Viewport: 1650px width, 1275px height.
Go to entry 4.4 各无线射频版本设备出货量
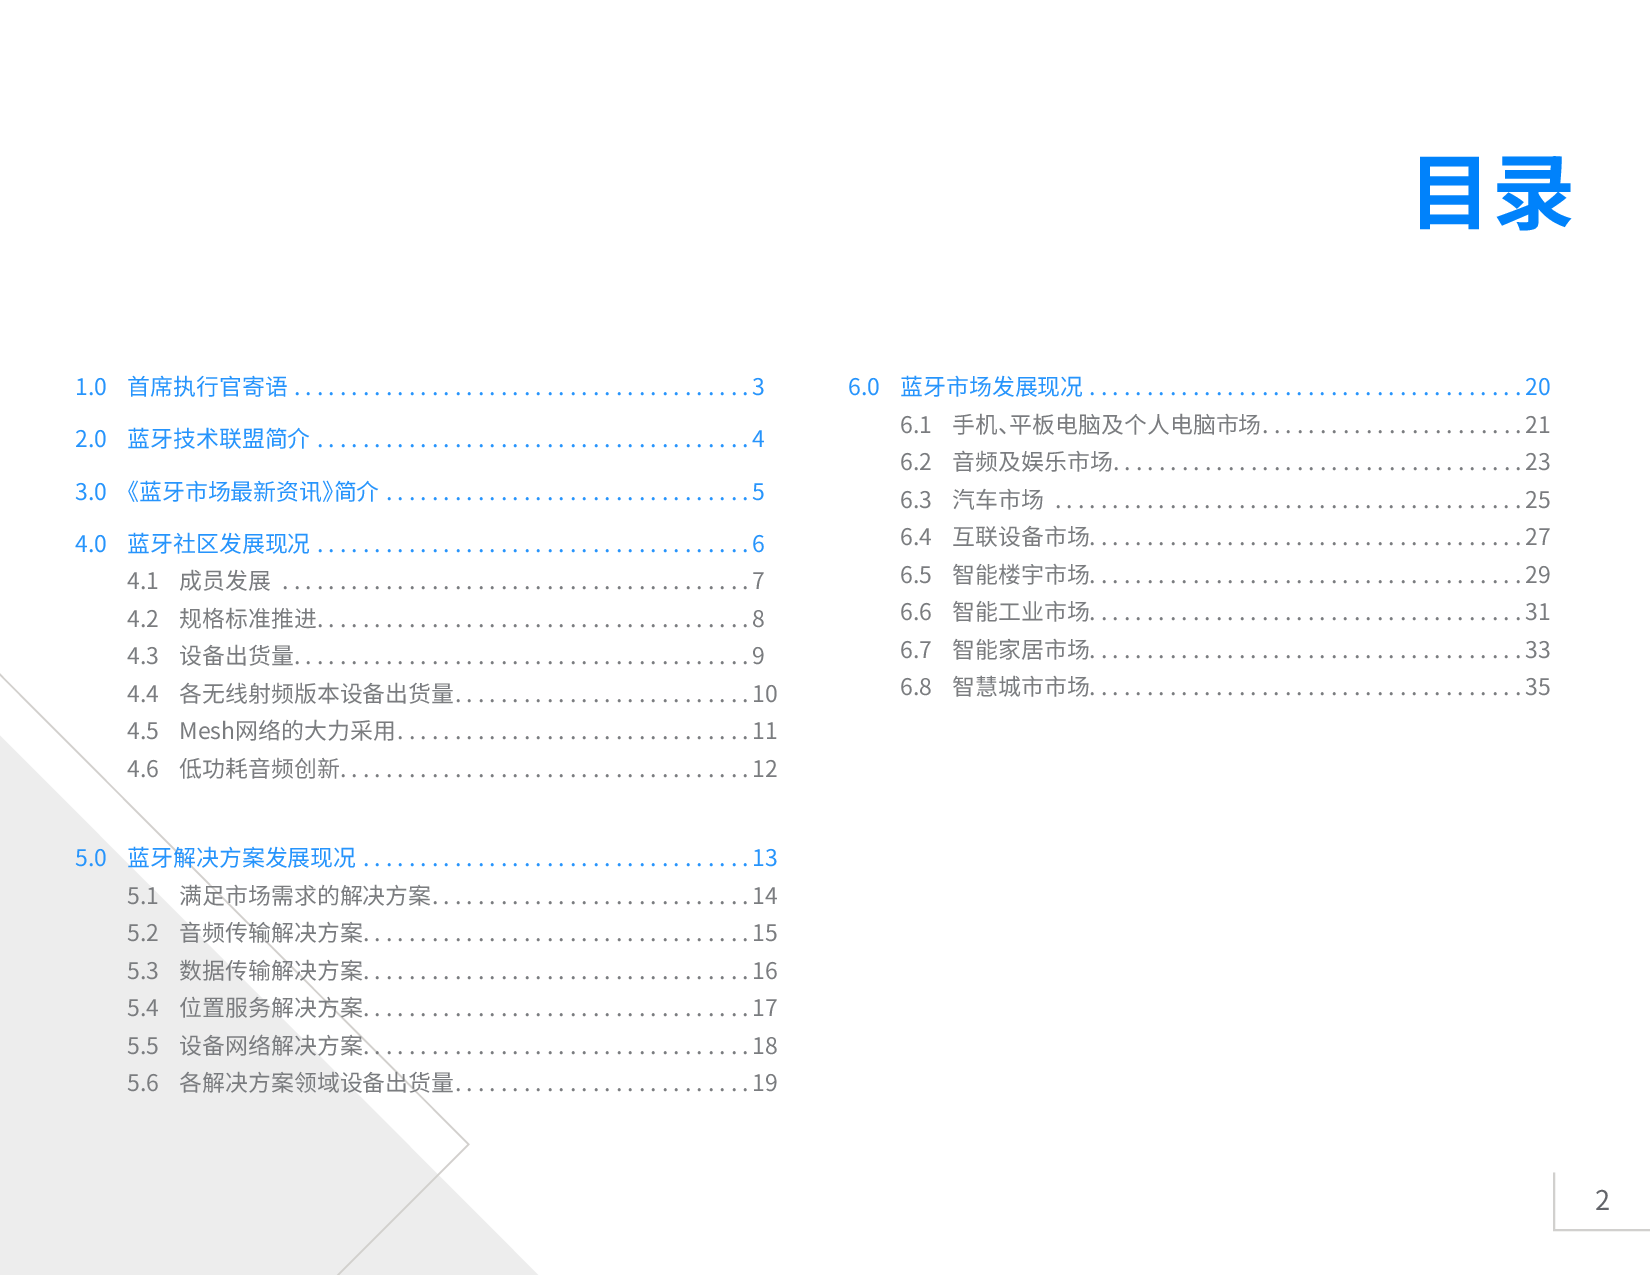(x=452, y=694)
